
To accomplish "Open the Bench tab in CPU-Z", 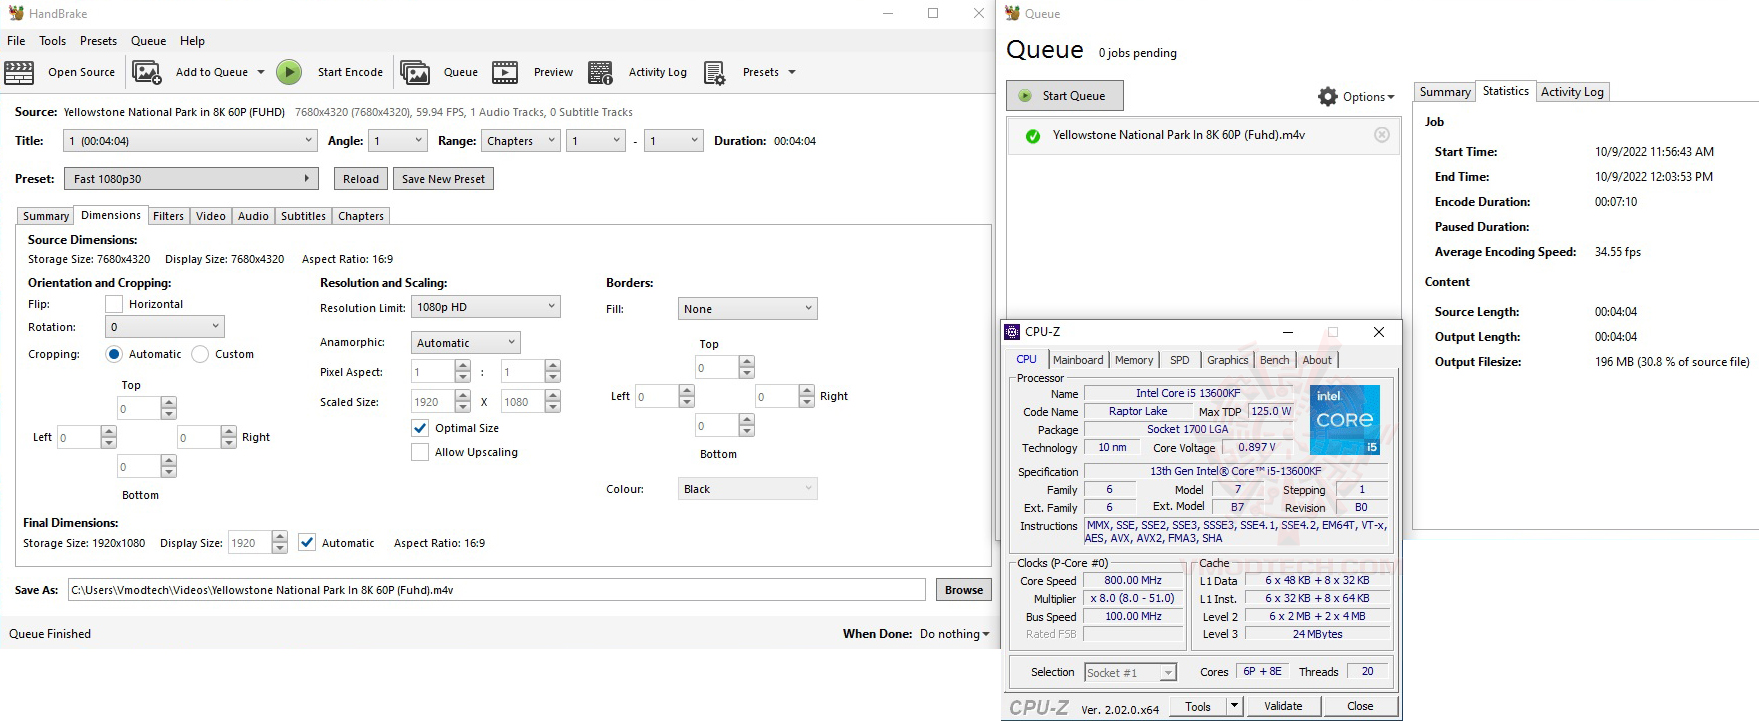I will (x=1274, y=360).
